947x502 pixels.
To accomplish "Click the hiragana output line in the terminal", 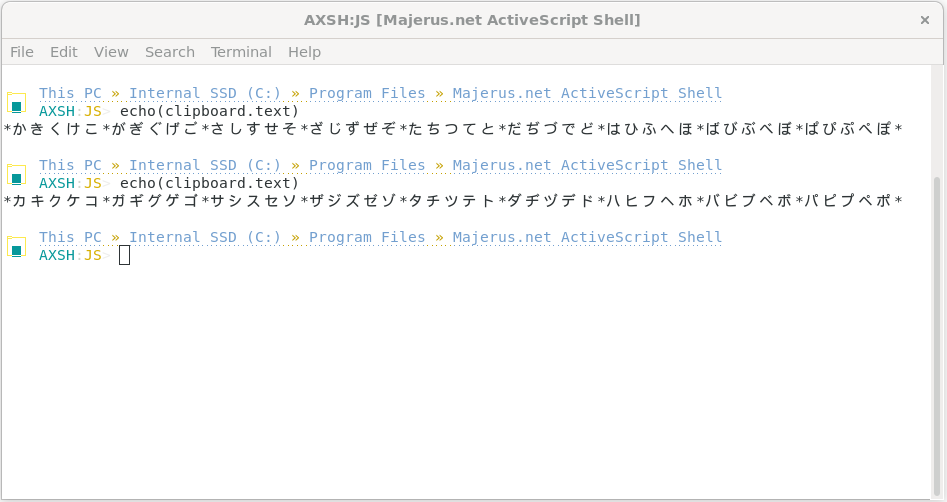I will 453,129.
